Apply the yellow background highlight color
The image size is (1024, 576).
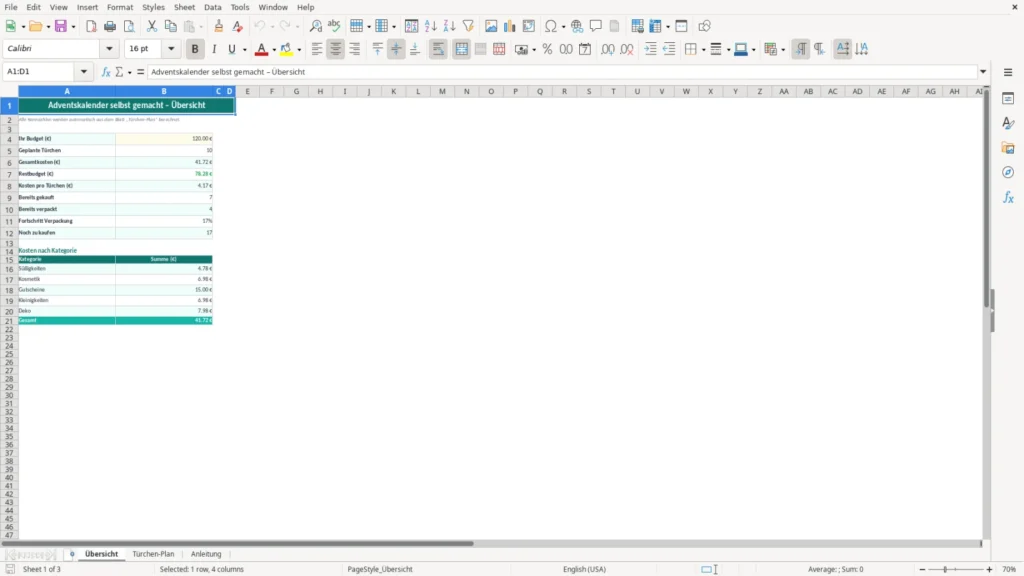pos(286,49)
